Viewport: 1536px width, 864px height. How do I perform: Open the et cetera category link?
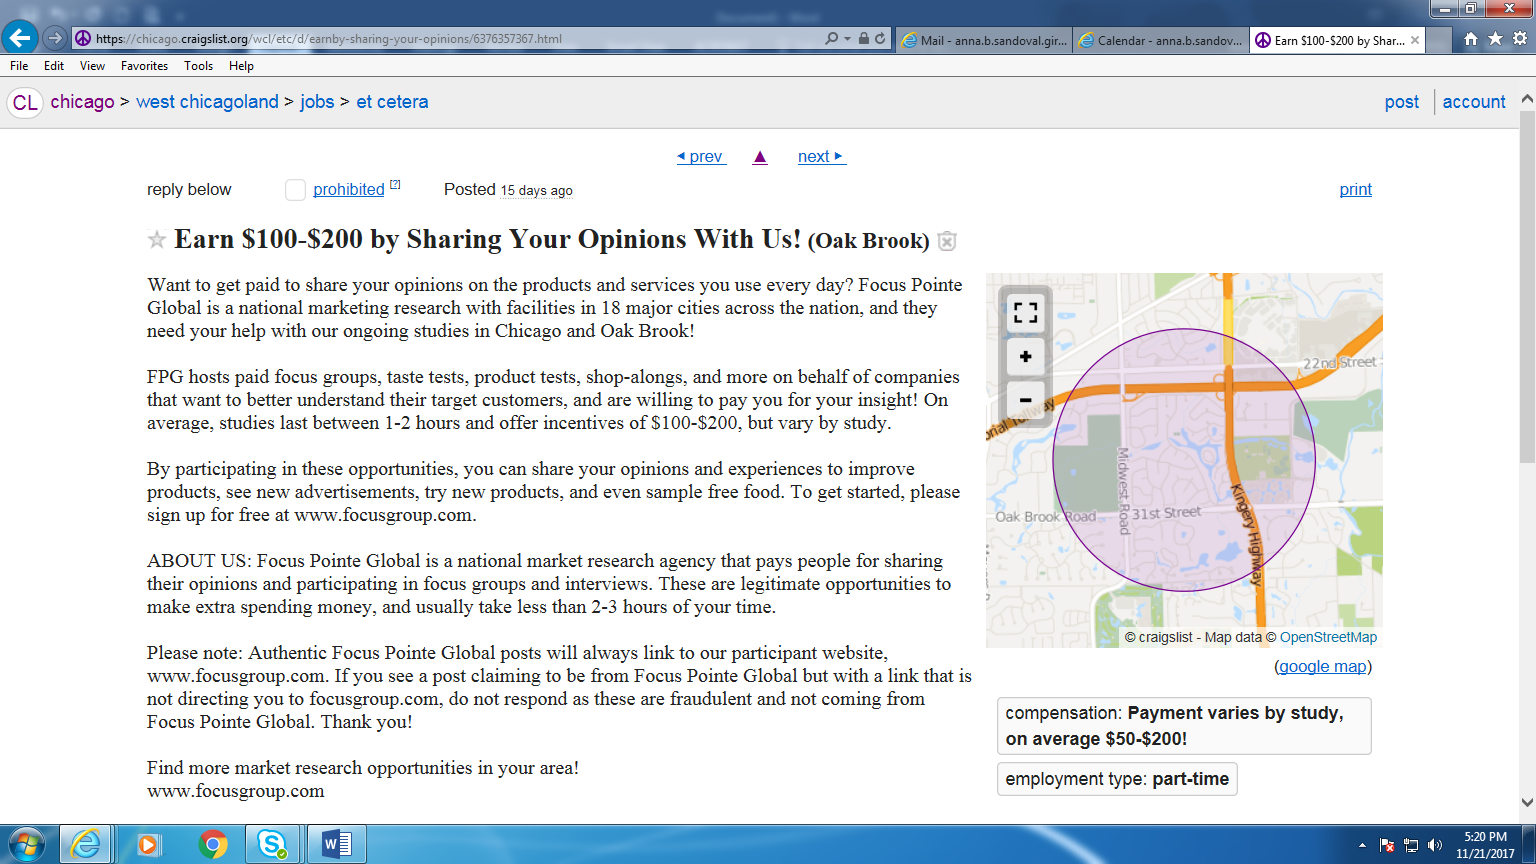[x=392, y=102]
